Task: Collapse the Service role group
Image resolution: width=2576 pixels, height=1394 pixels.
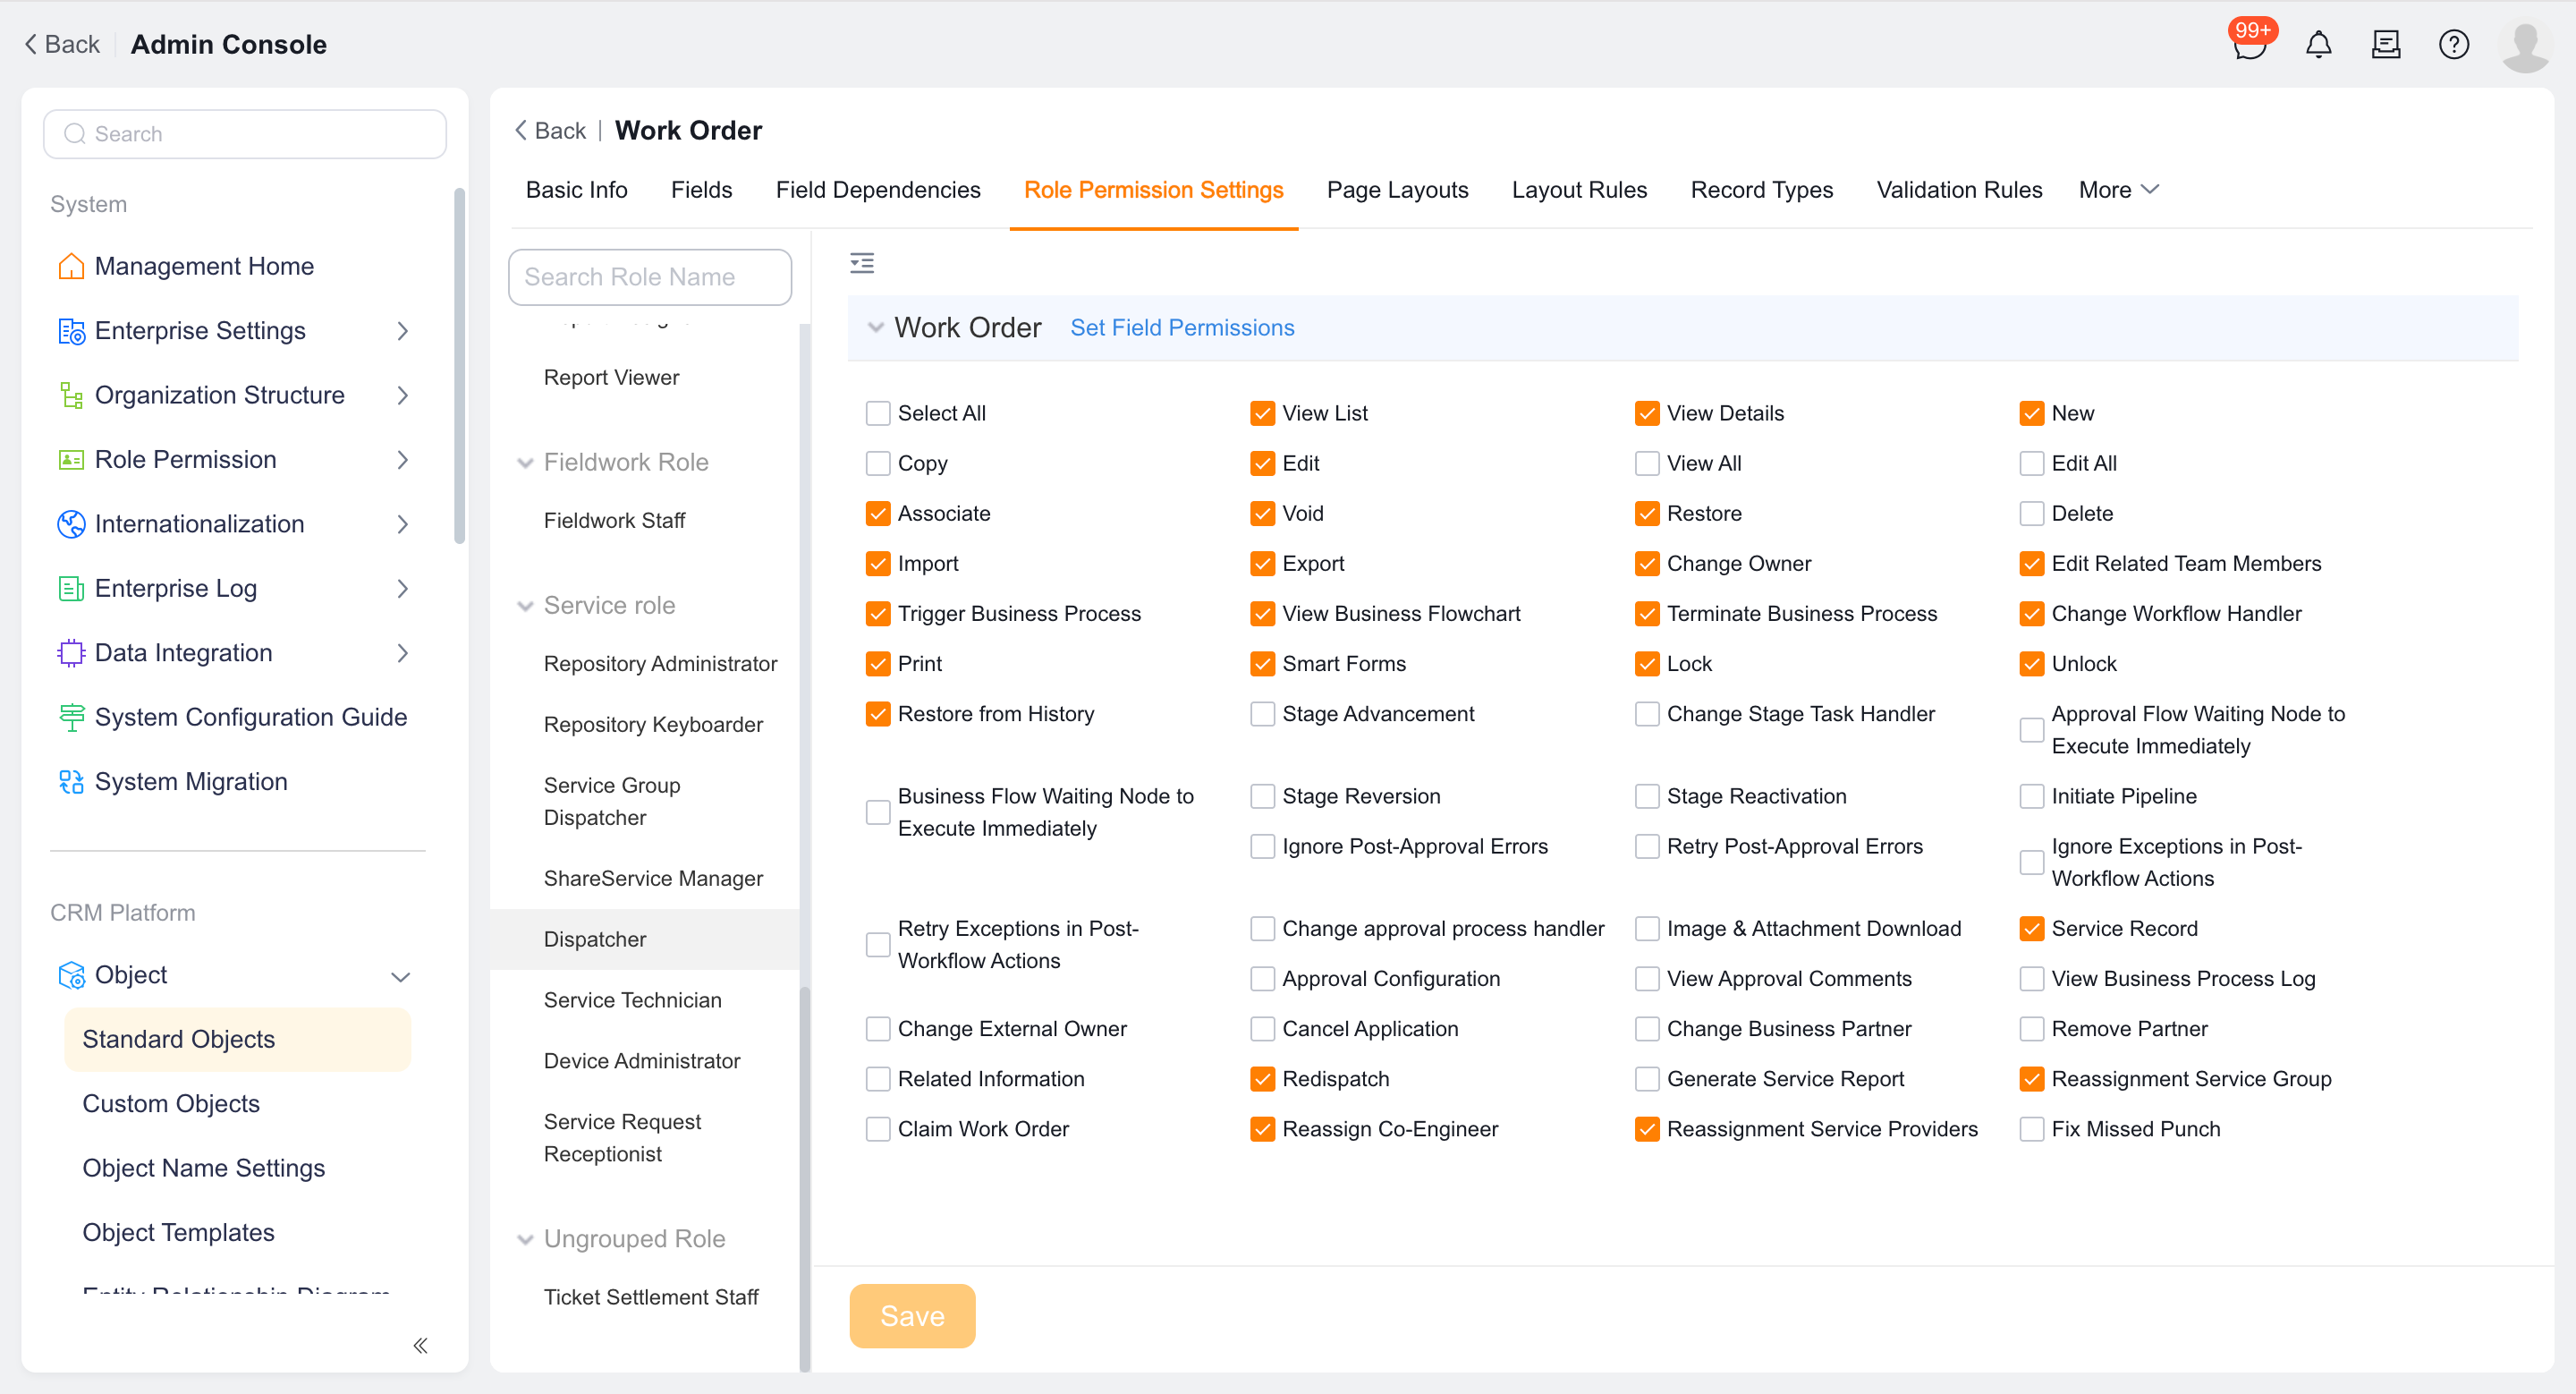Action: pyautogui.click(x=525, y=606)
